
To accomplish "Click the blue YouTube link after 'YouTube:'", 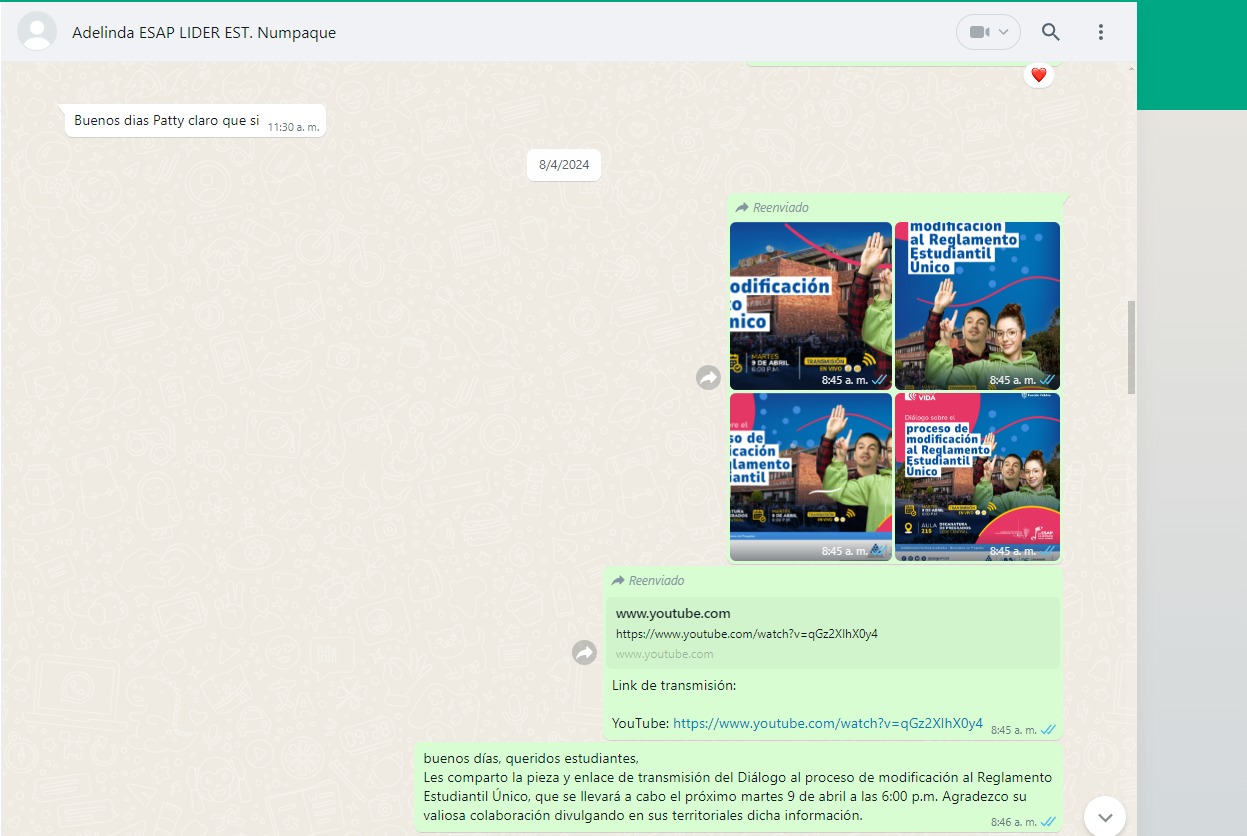I will coord(827,723).
